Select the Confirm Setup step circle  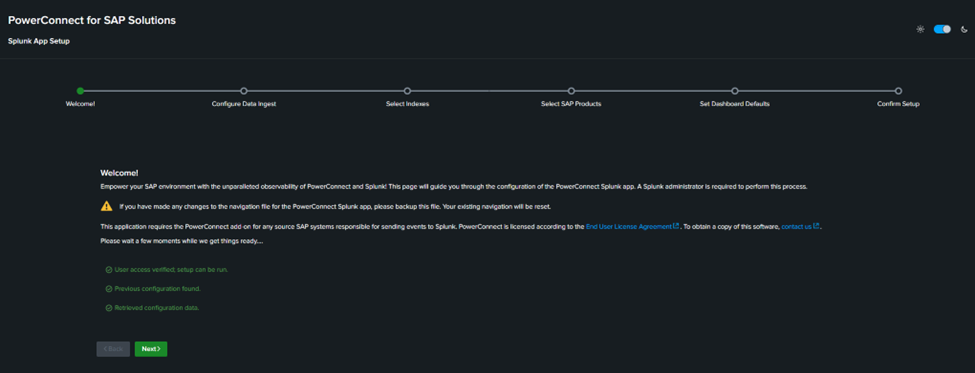(x=899, y=91)
